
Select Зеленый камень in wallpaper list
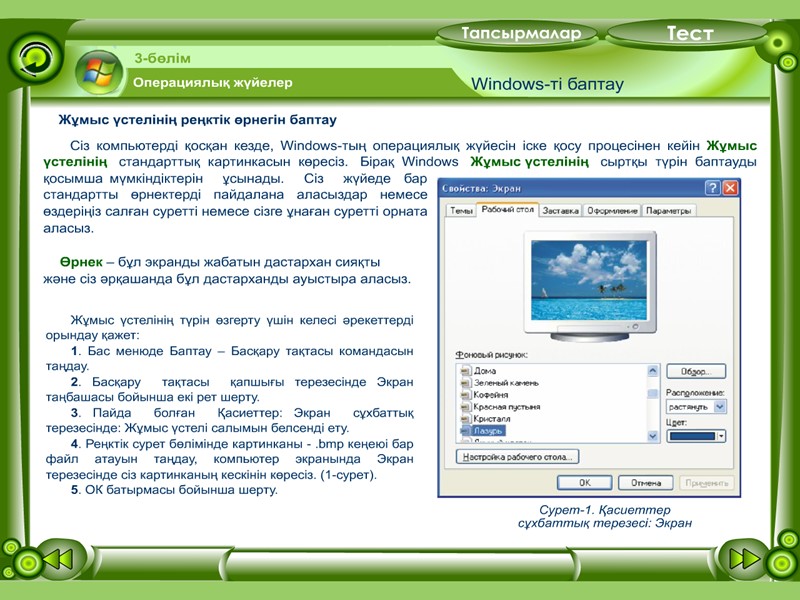506,383
